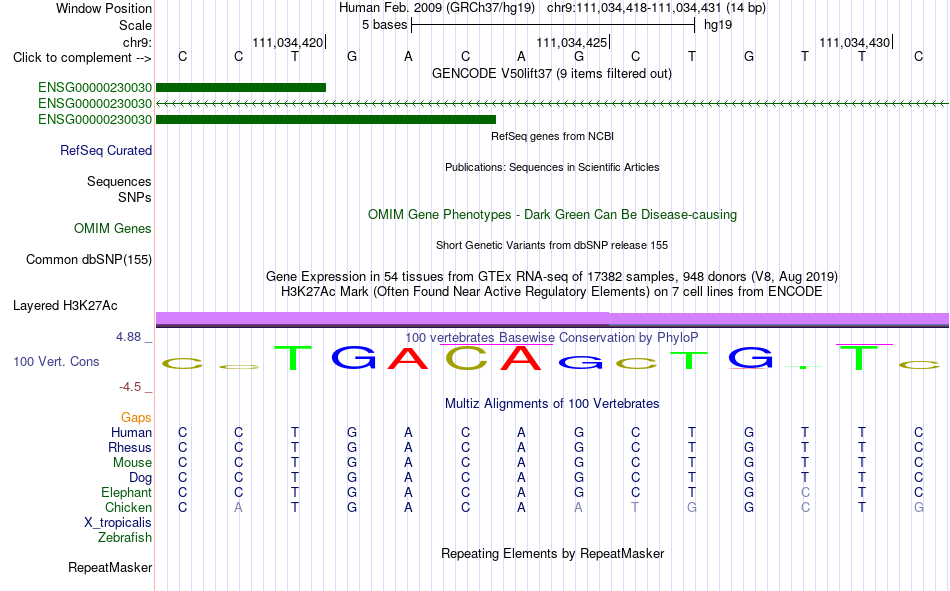Click the 4.88 conservation scale maximum

coord(128,336)
